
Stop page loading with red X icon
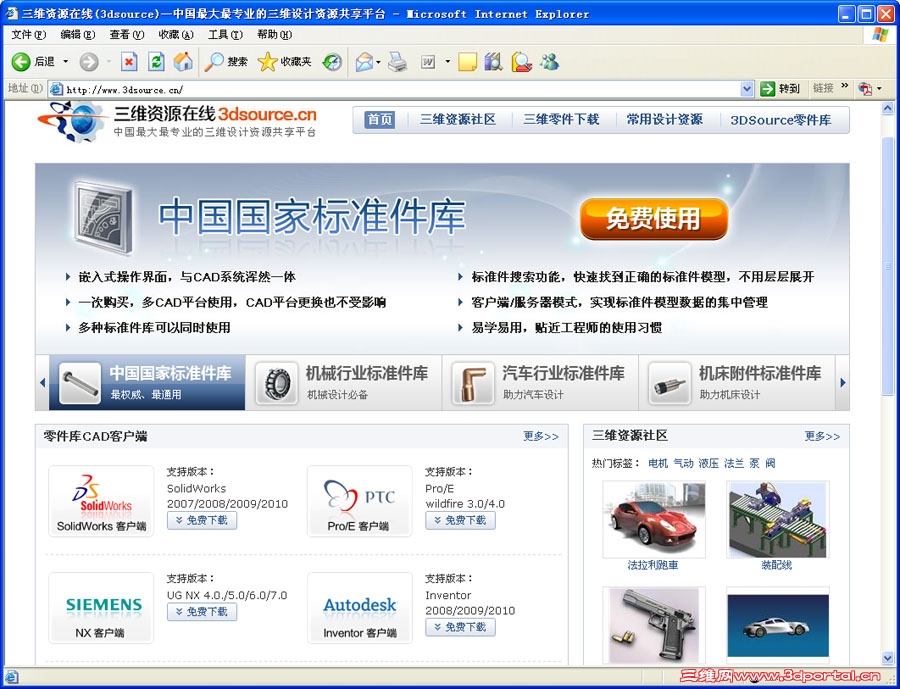click(x=129, y=61)
